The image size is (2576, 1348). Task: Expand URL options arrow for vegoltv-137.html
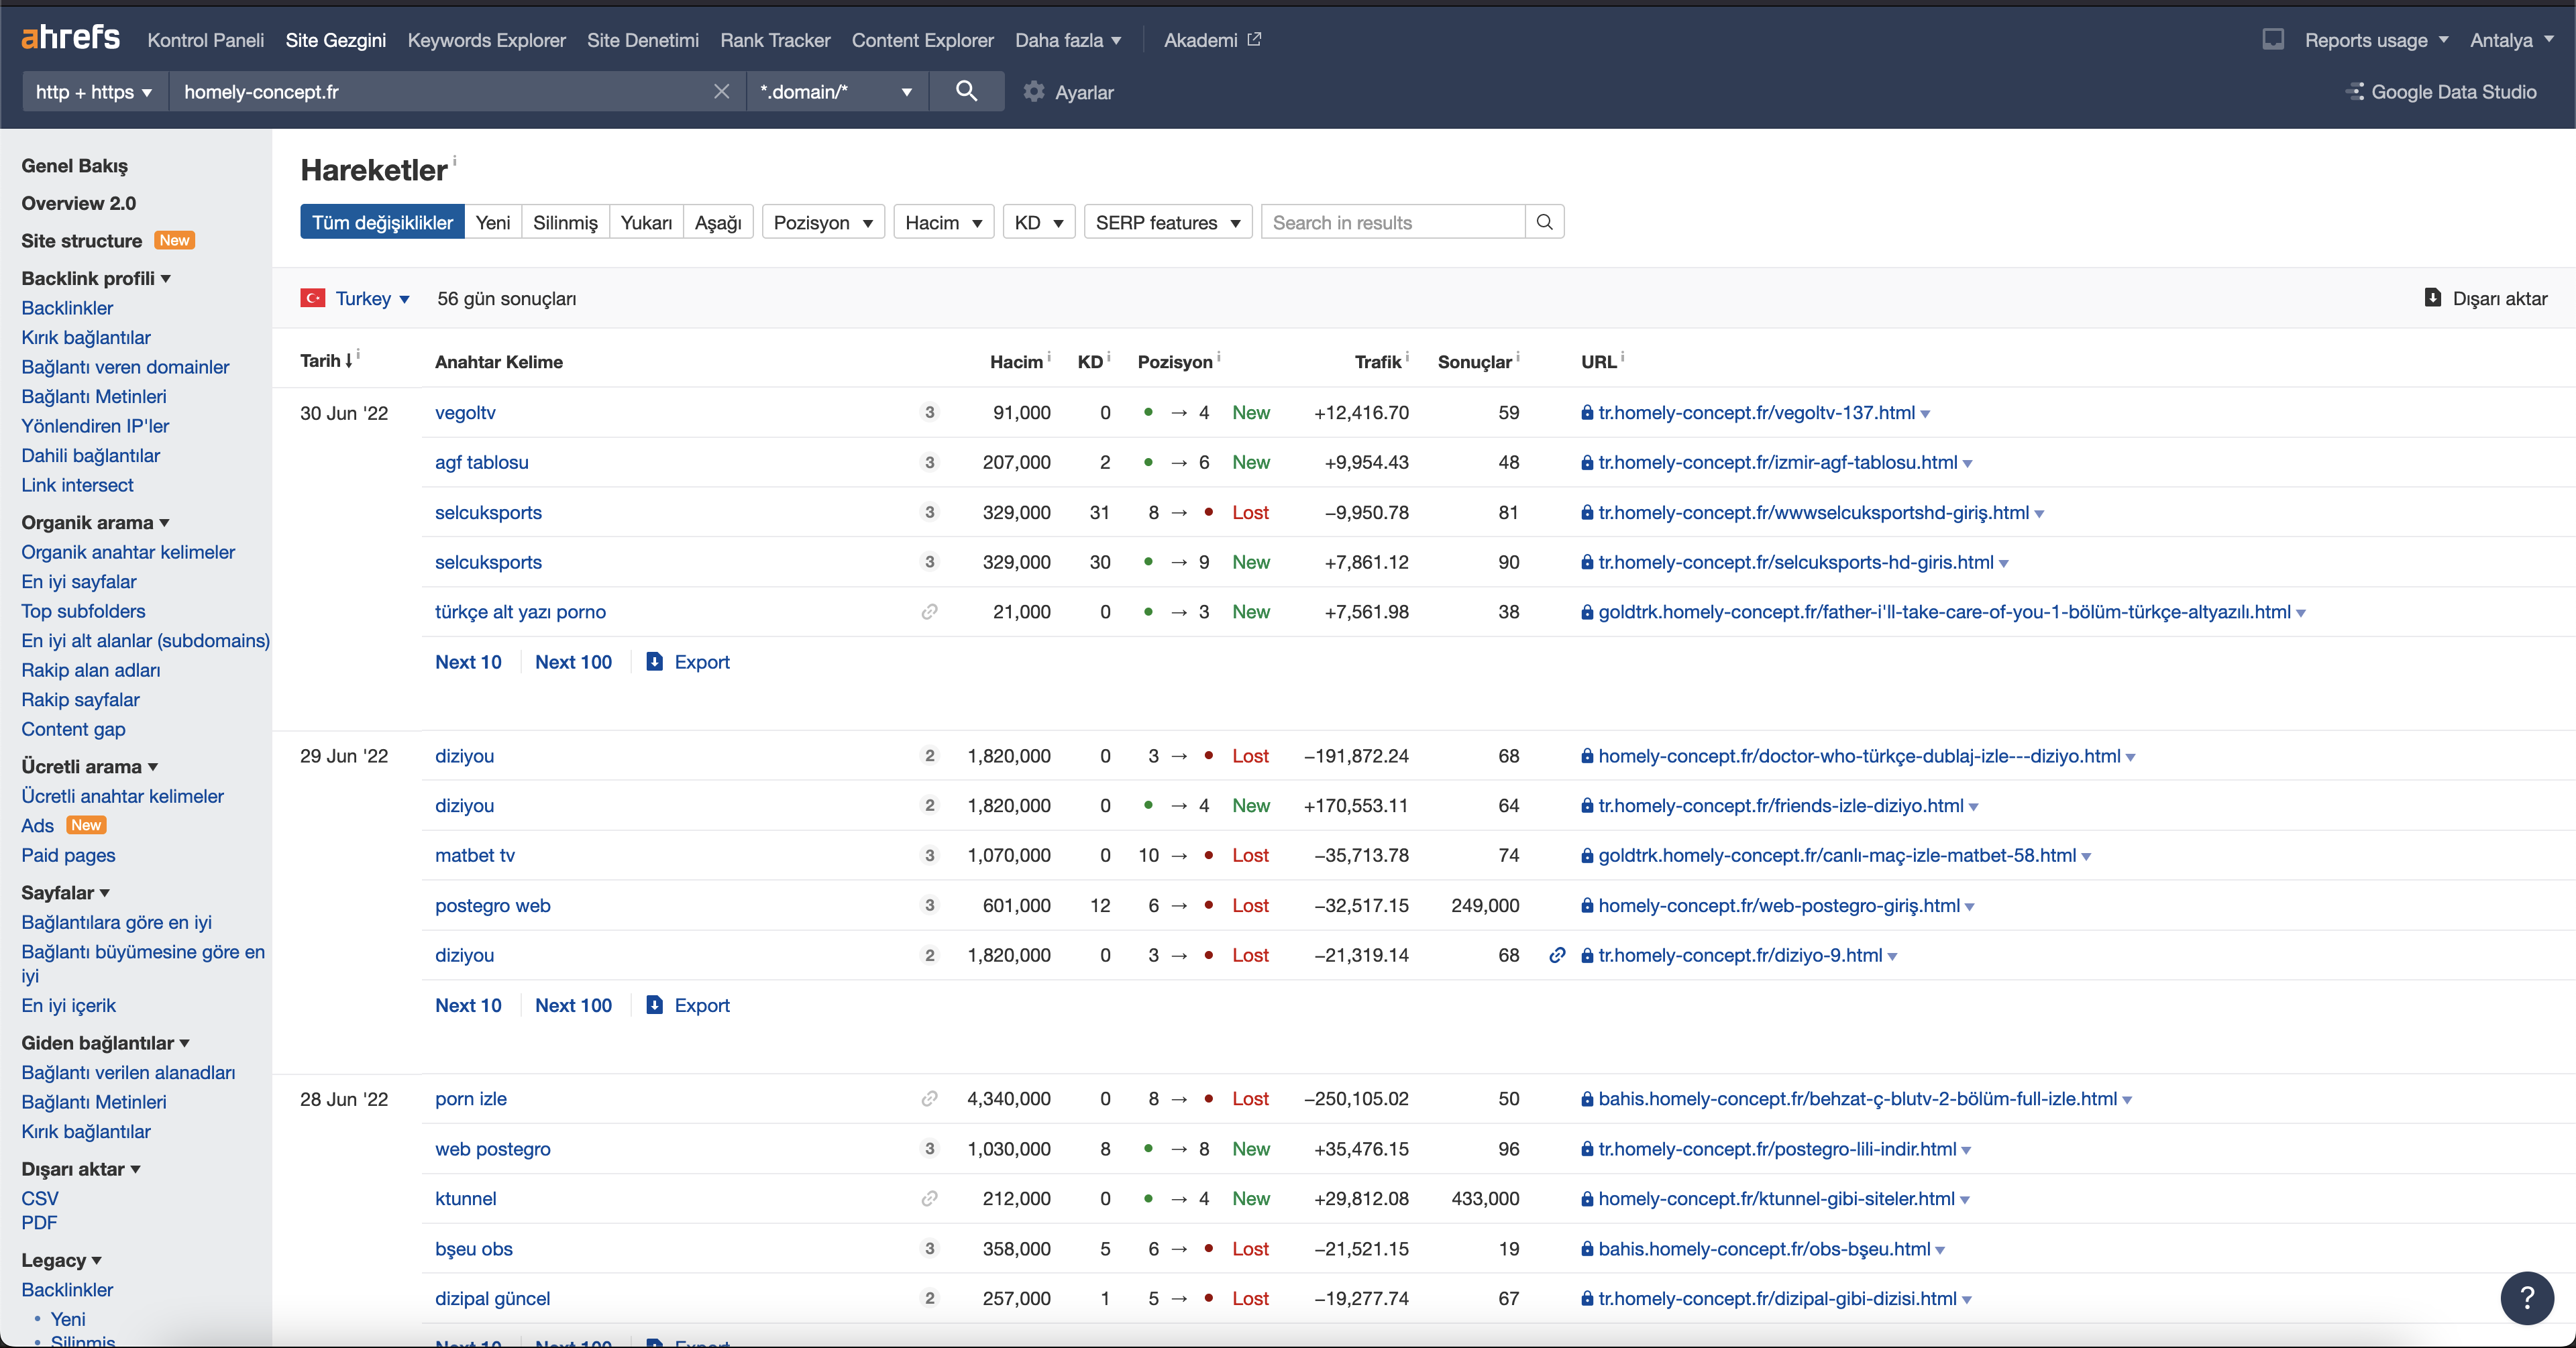pyautogui.click(x=1926, y=414)
